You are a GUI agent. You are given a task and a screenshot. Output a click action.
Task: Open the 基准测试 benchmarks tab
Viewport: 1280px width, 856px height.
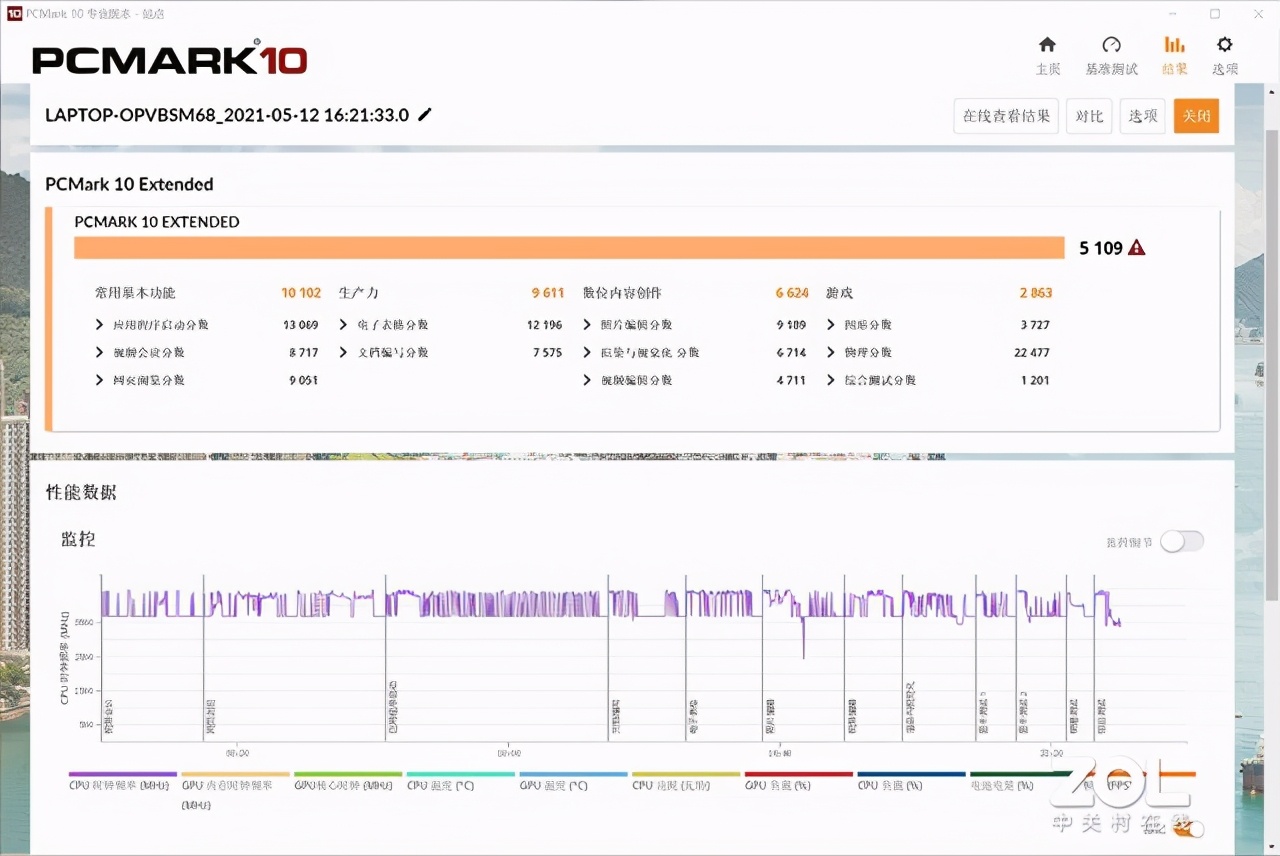click(1111, 56)
